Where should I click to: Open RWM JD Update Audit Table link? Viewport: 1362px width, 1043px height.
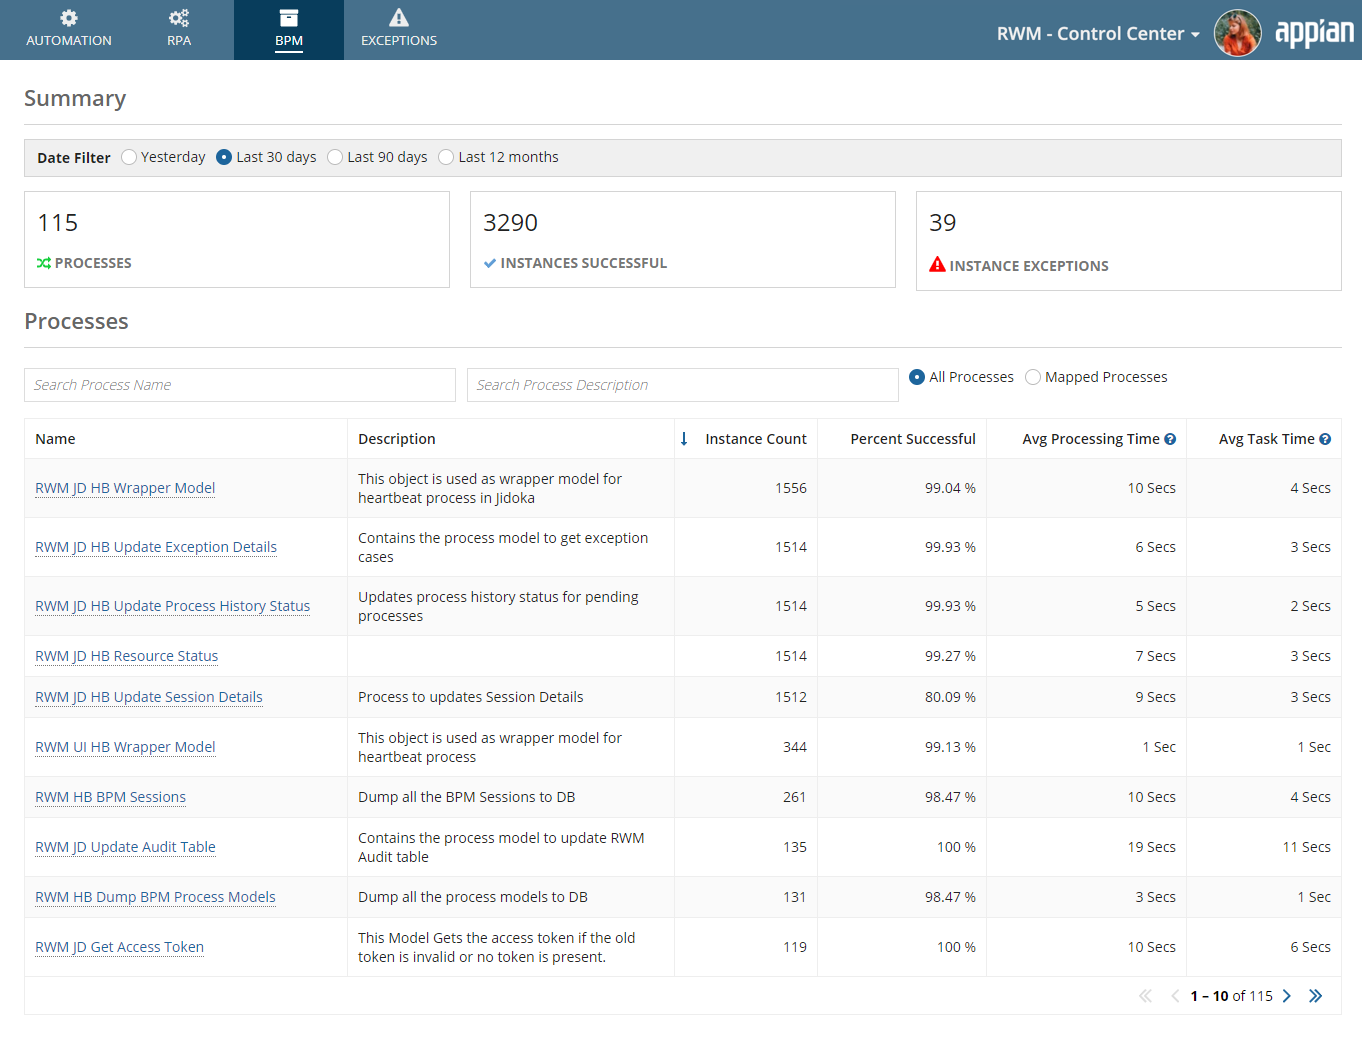click(125, 847)
